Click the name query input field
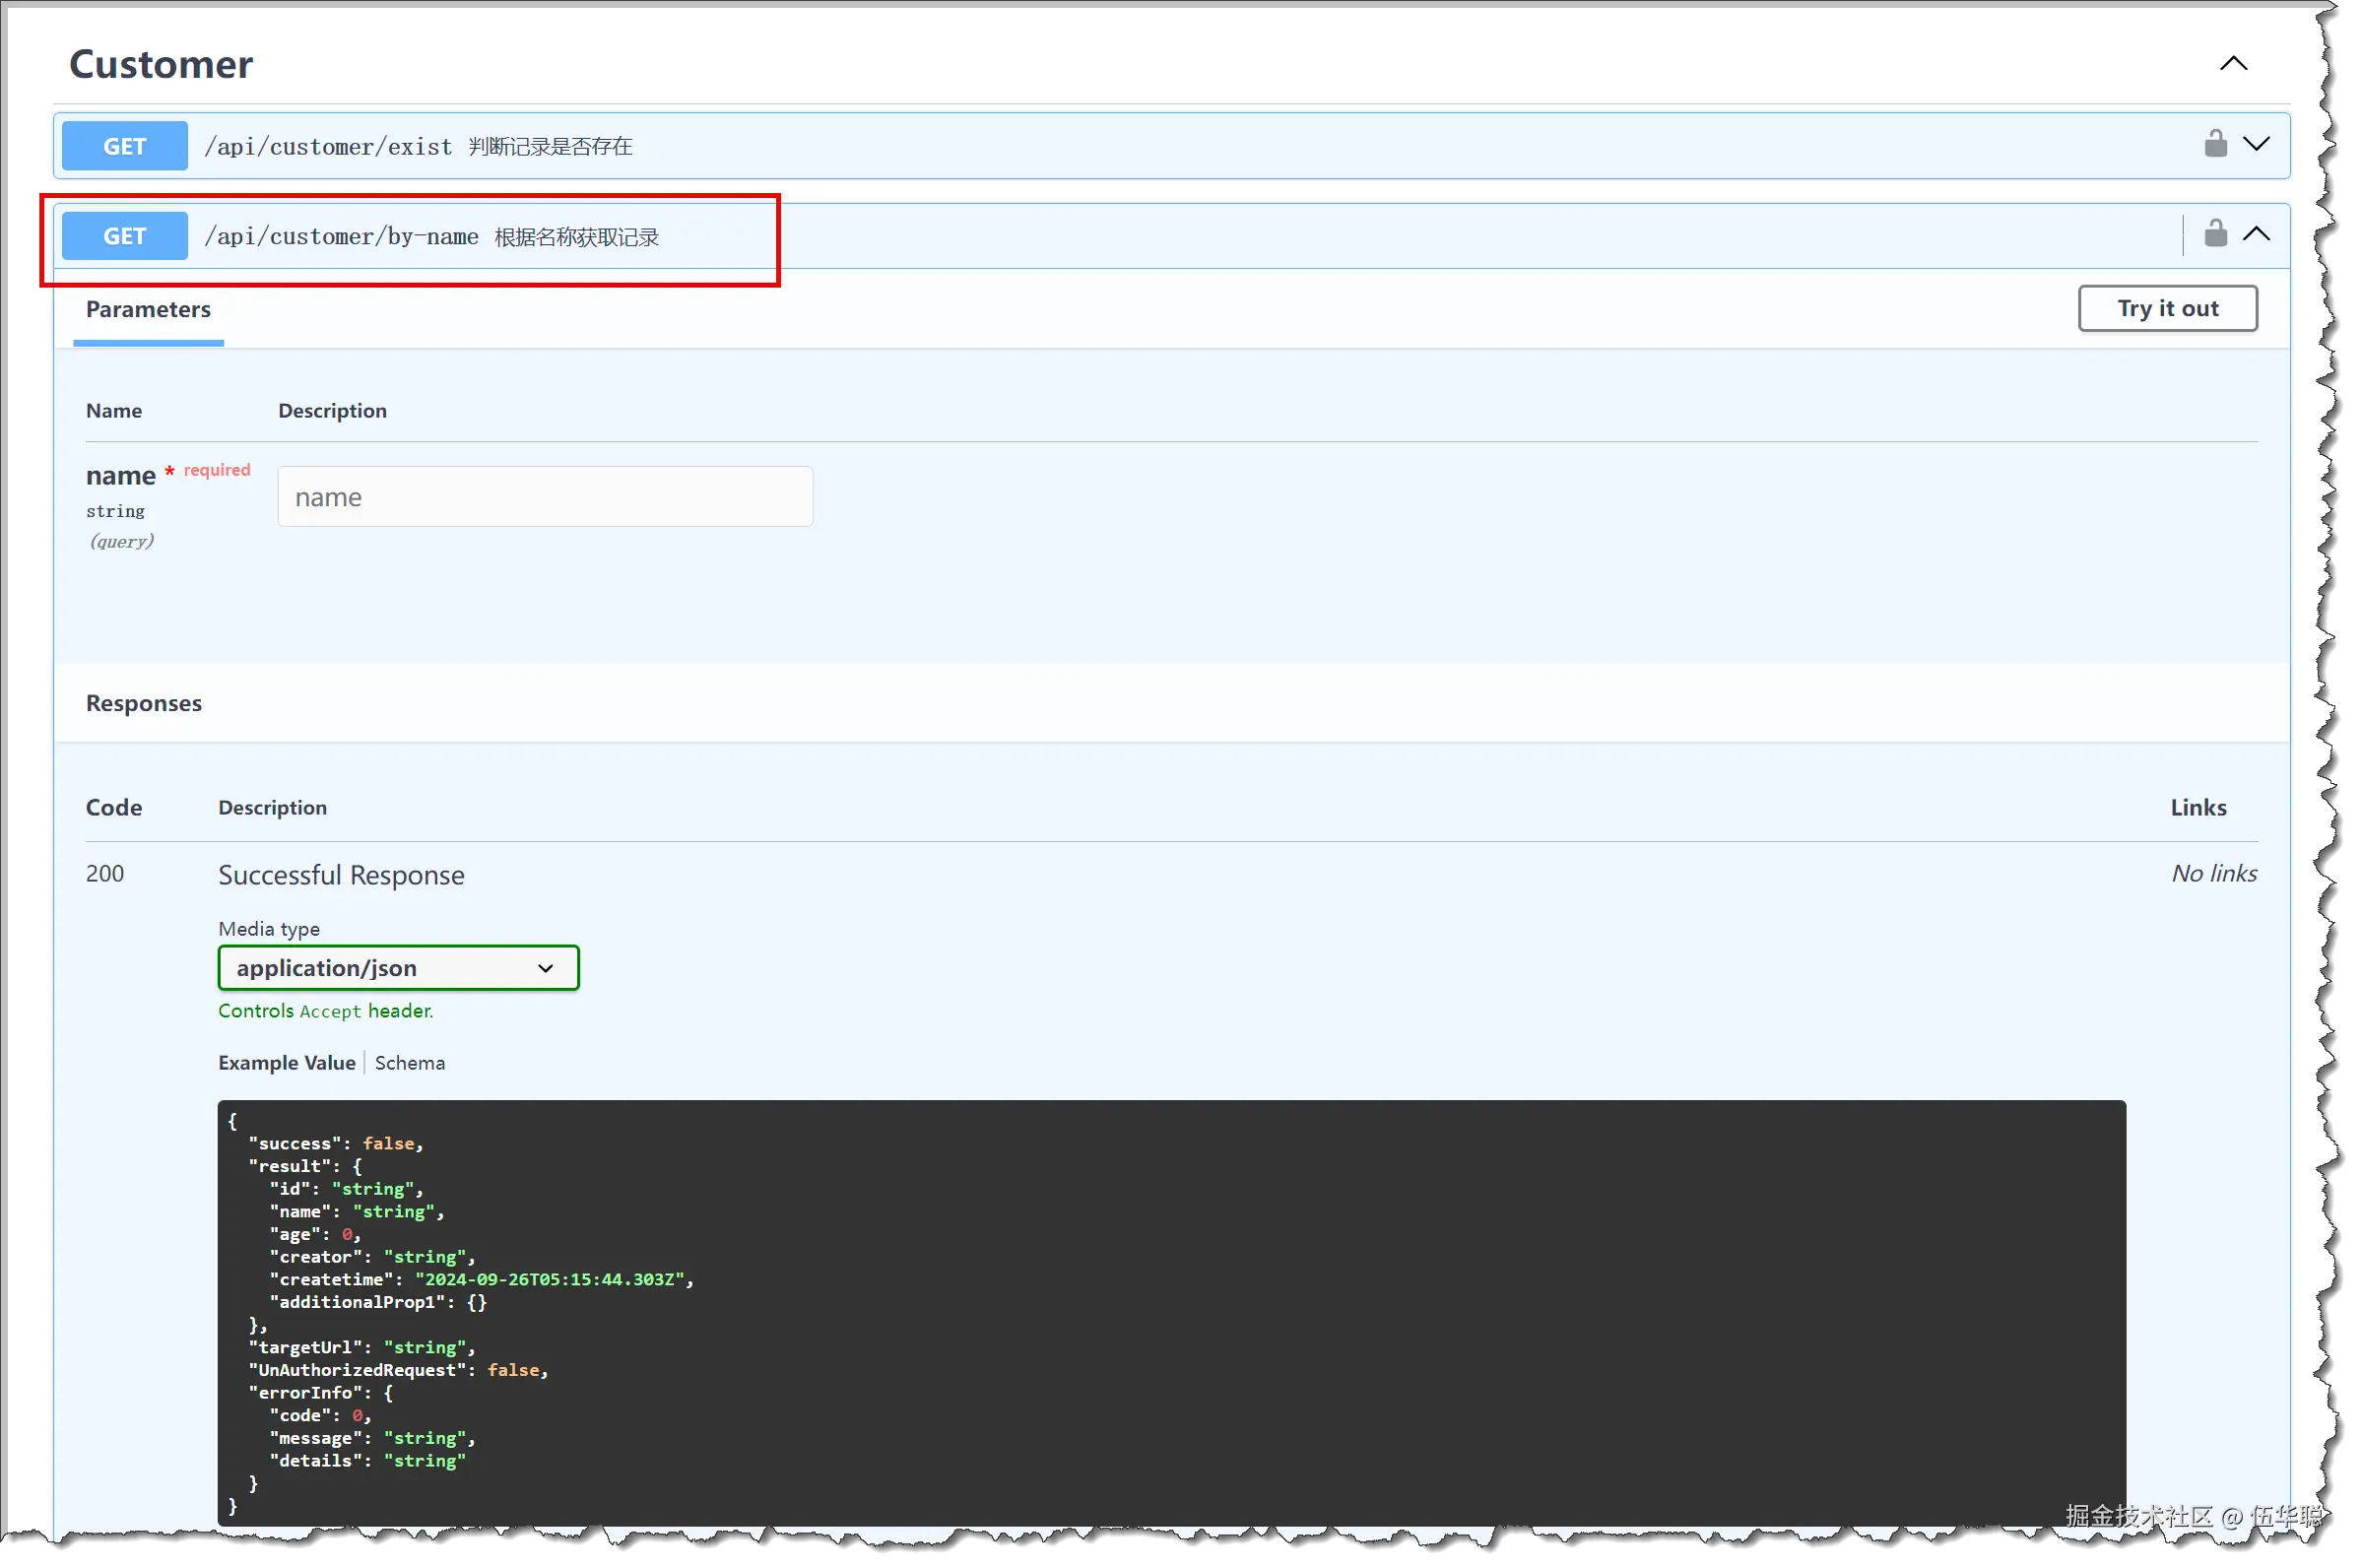Viewport: 2361px width, 1568px height. pos(545,497)
